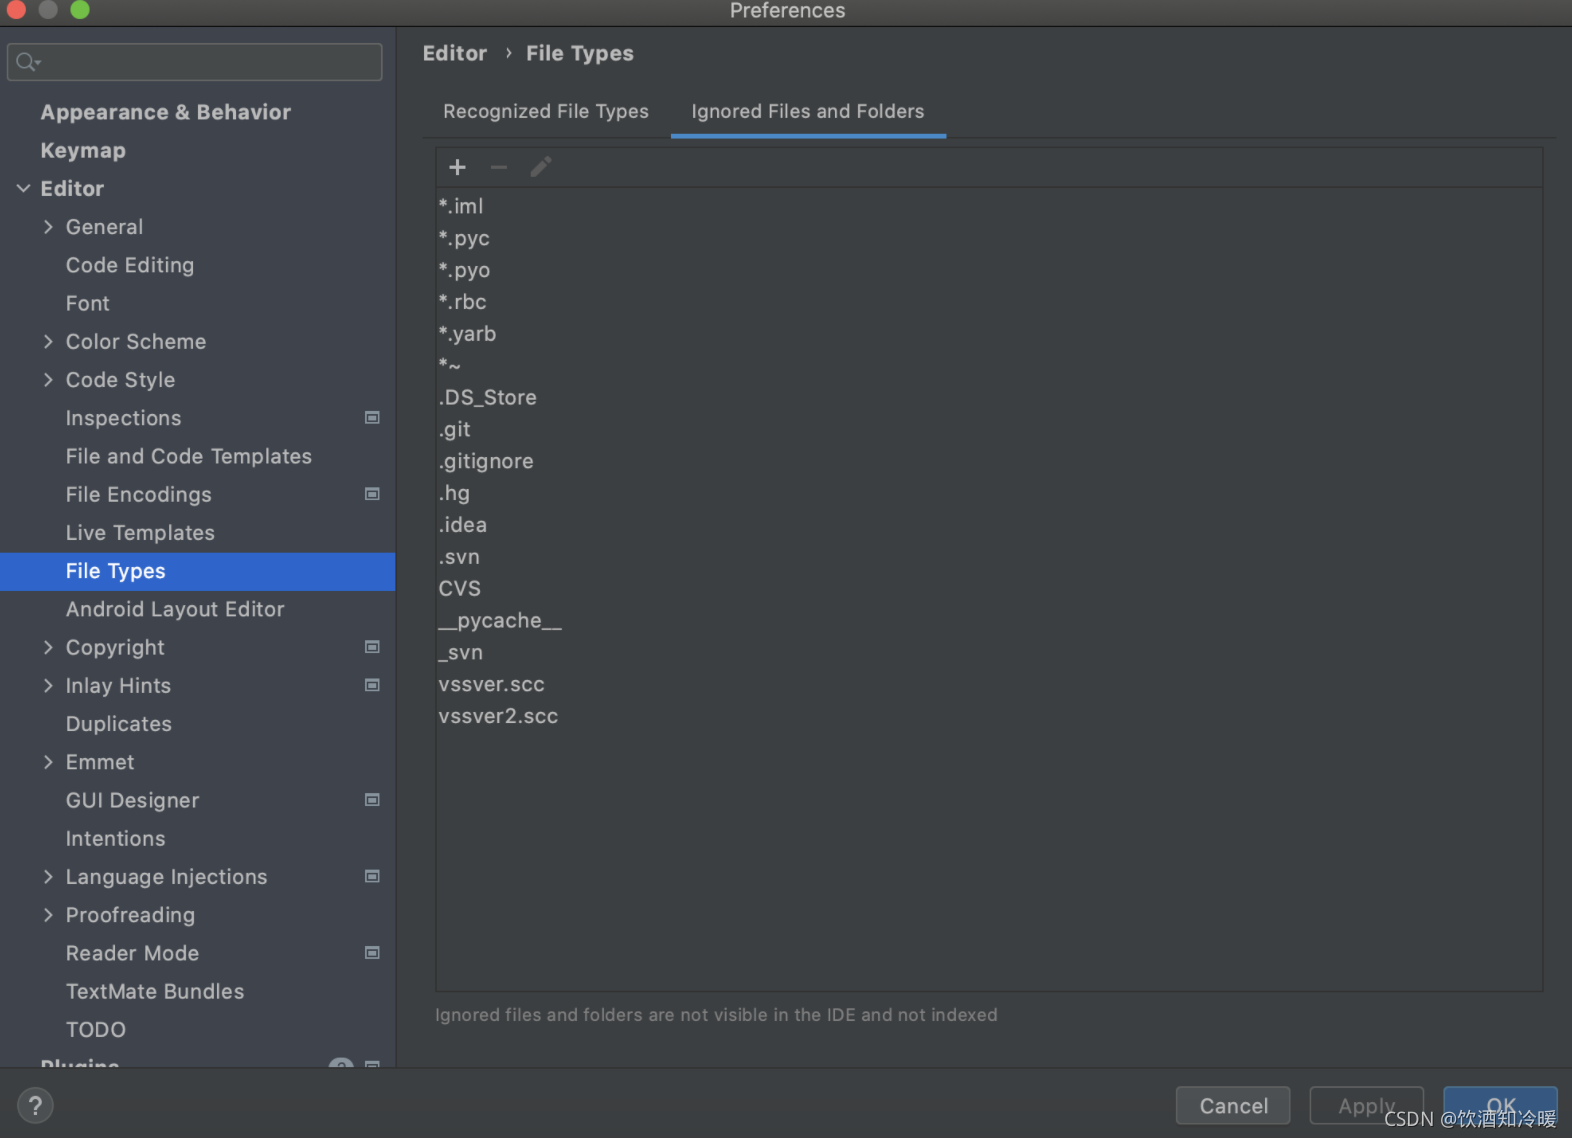Click project-level icon next to Inlay Hints

pyautogui.click(x=372, y=685)
